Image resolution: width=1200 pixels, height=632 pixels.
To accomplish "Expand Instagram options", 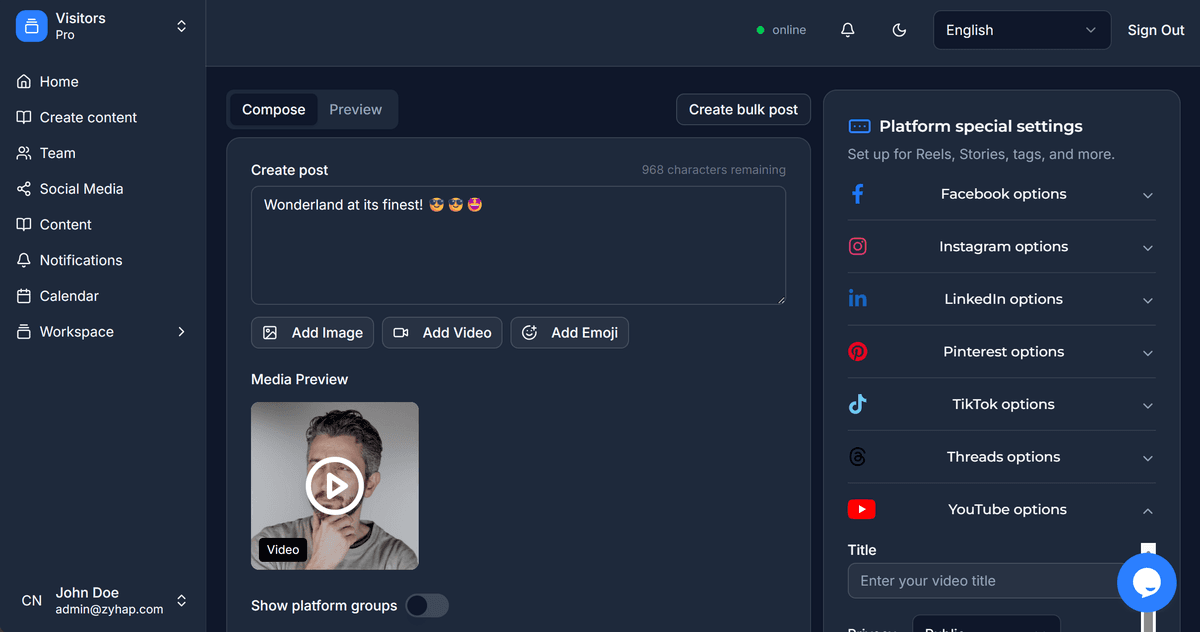I will click(1002, 247).
